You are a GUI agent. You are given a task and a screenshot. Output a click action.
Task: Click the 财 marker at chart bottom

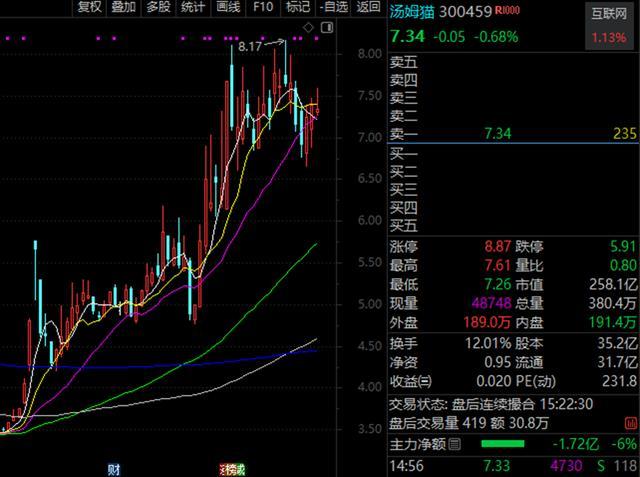114,470
